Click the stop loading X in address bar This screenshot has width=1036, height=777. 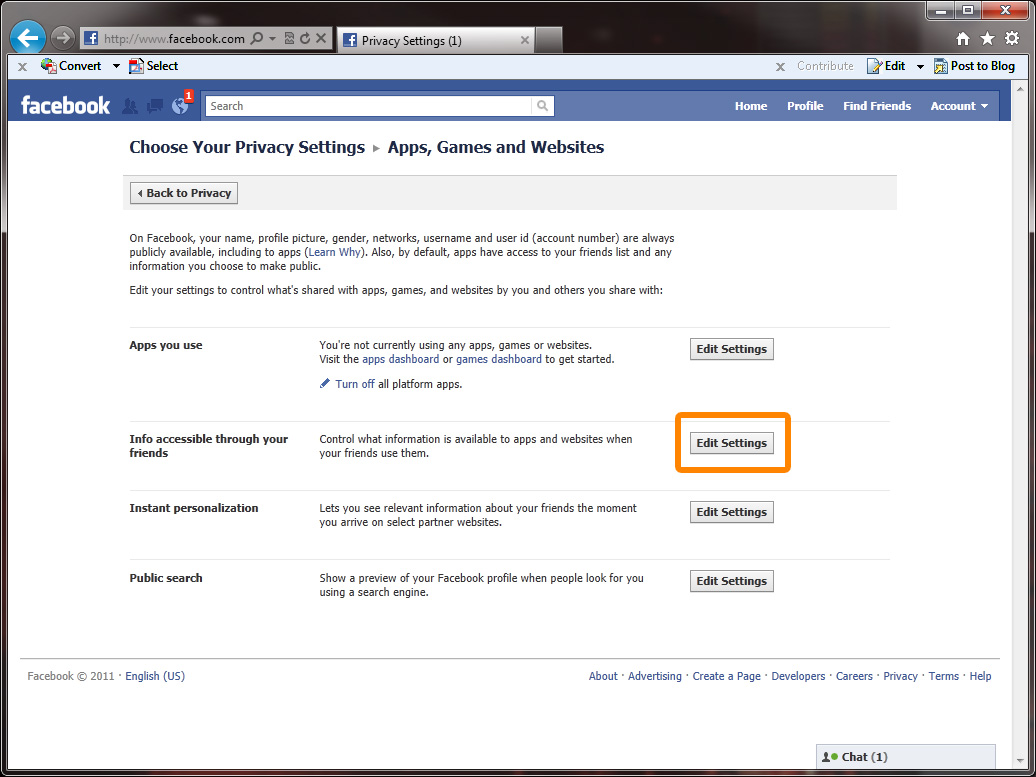pos(320,38)
